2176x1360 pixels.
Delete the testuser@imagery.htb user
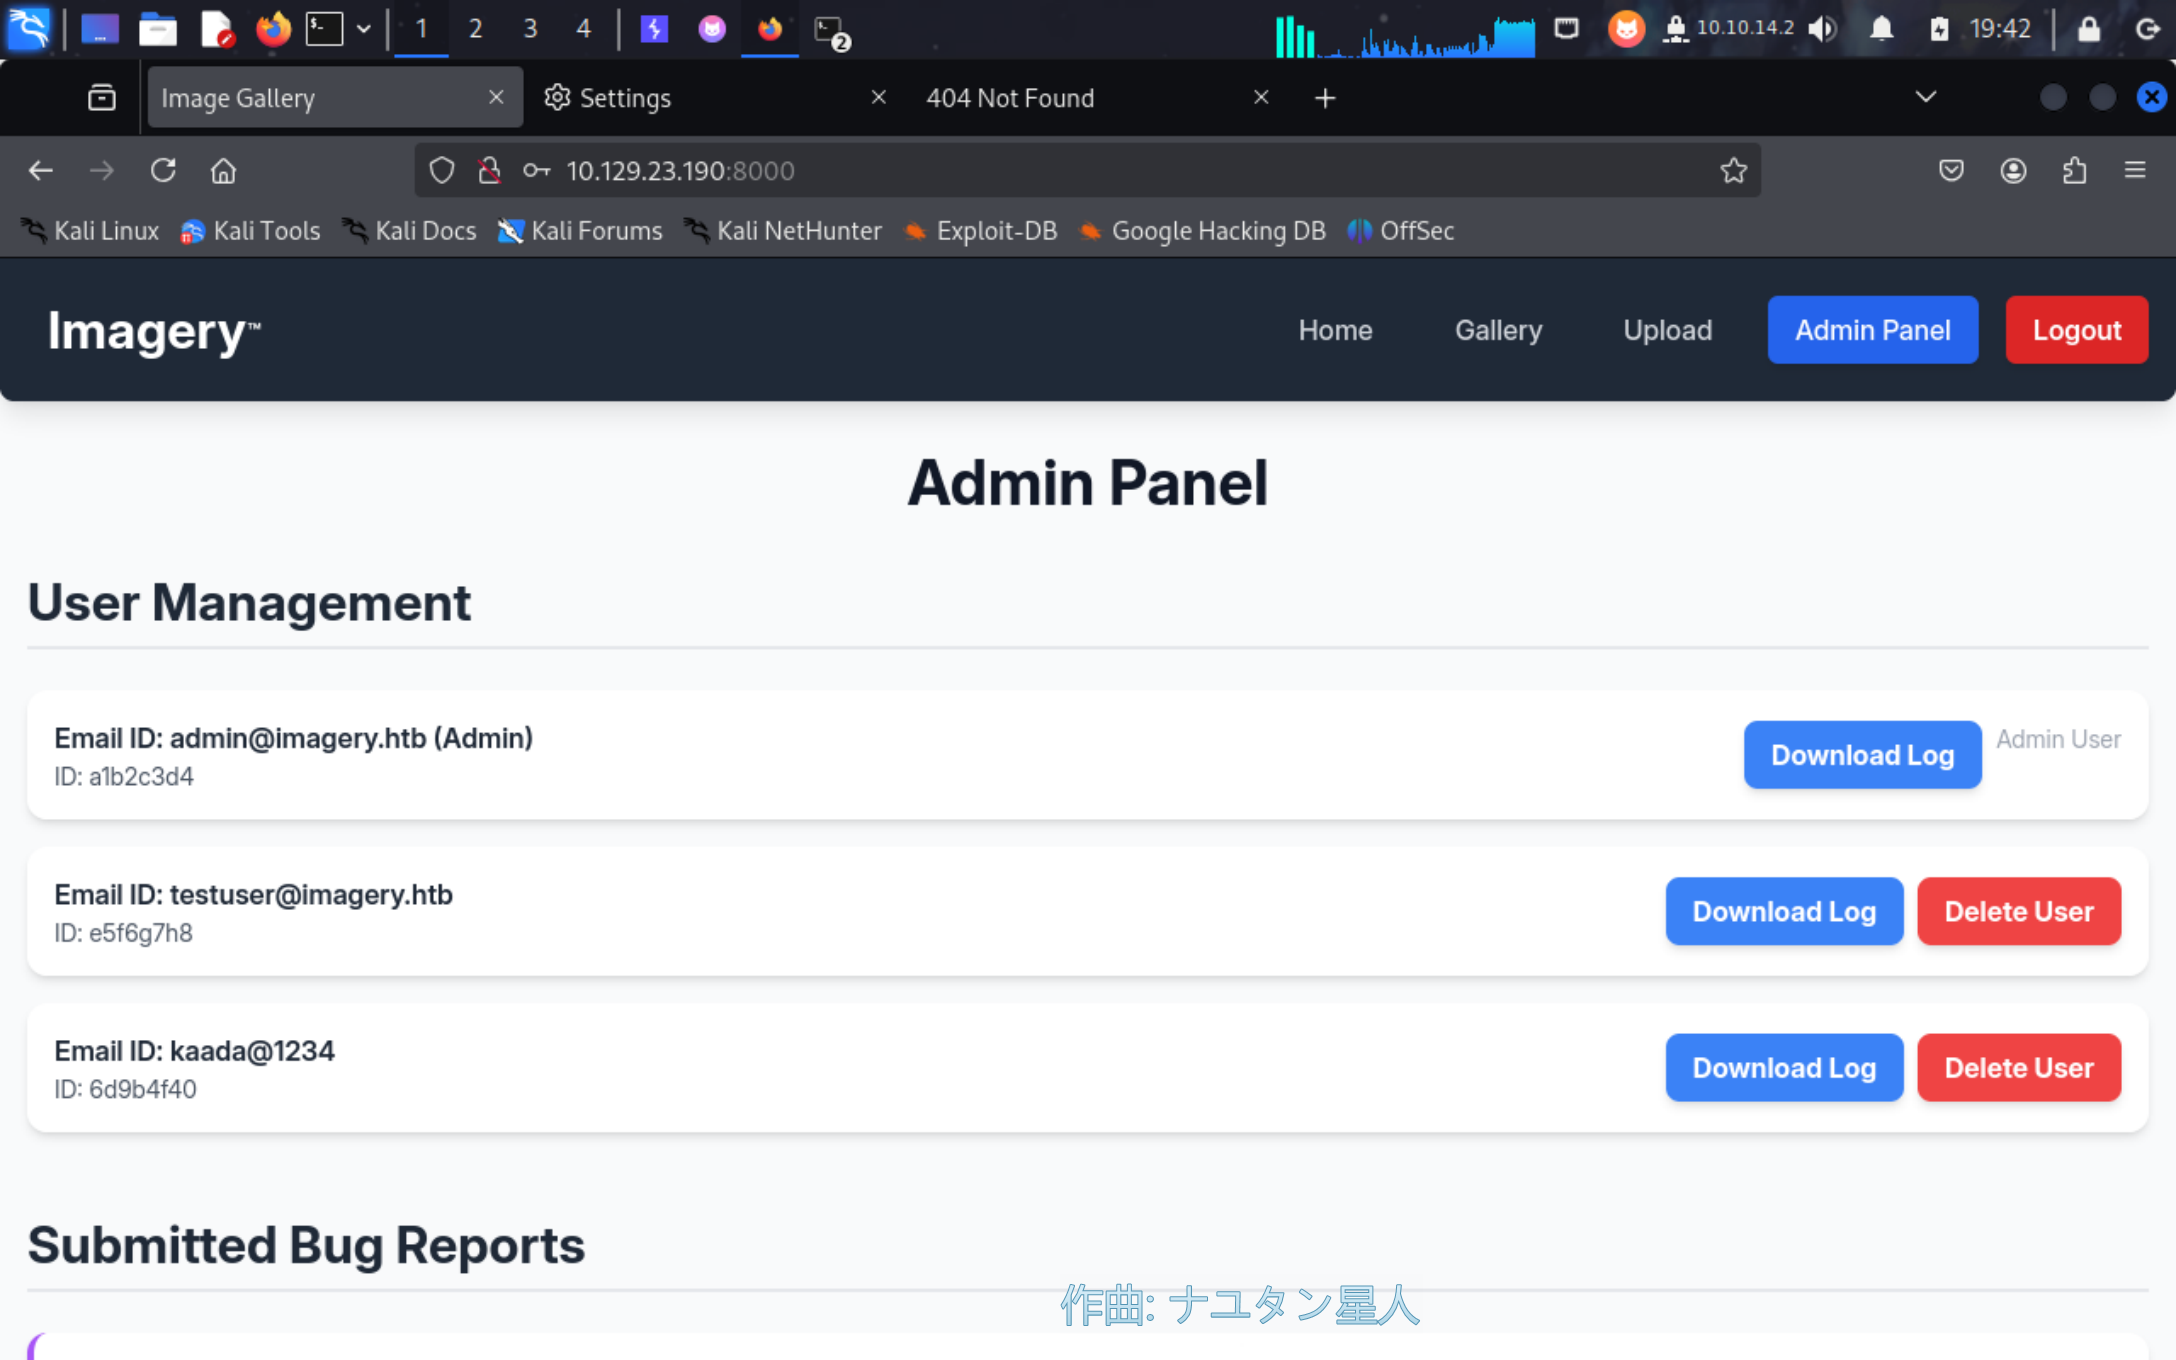click(2018, 911)
